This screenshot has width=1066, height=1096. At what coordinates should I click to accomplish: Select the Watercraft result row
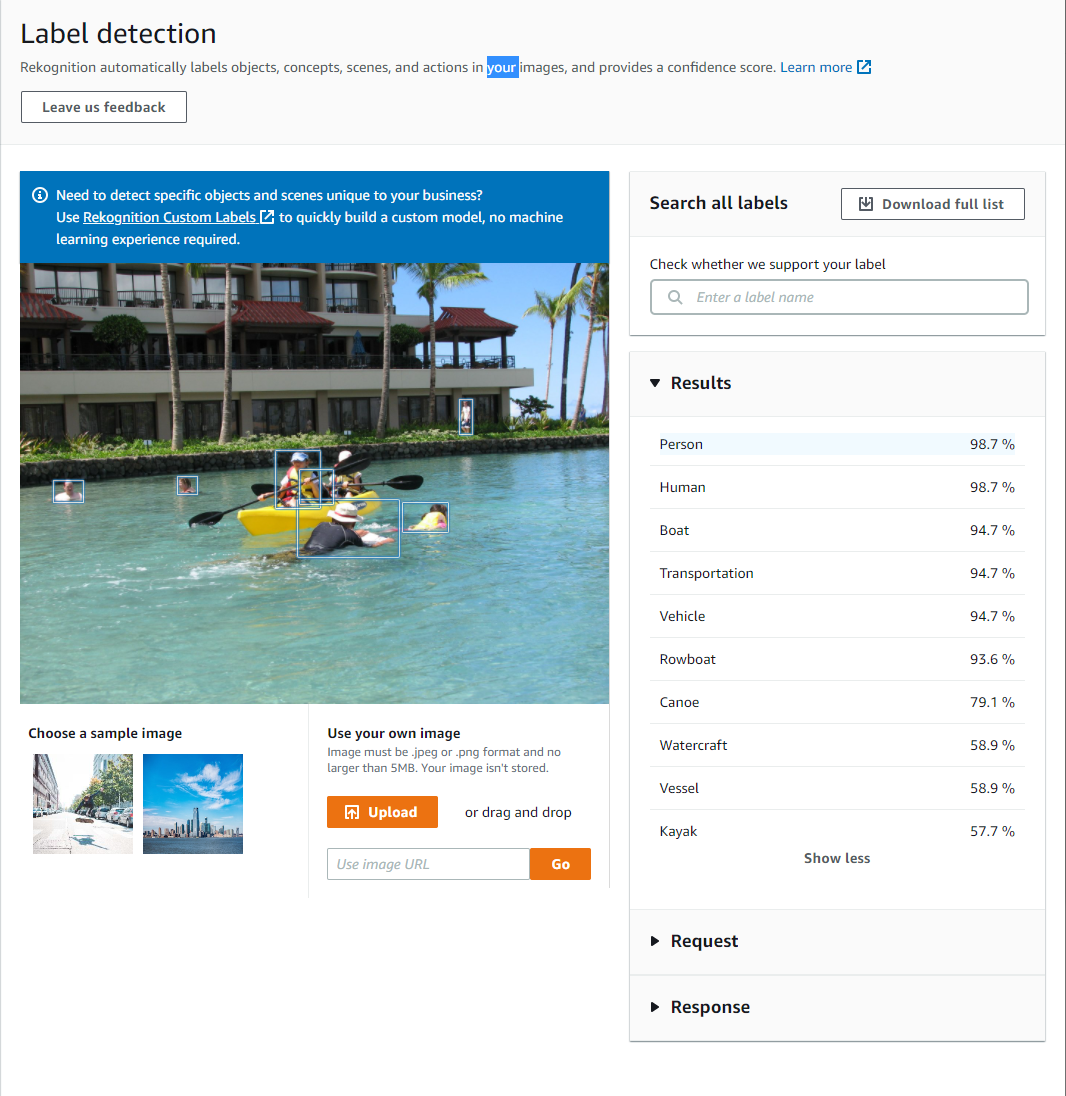point(837,745)
